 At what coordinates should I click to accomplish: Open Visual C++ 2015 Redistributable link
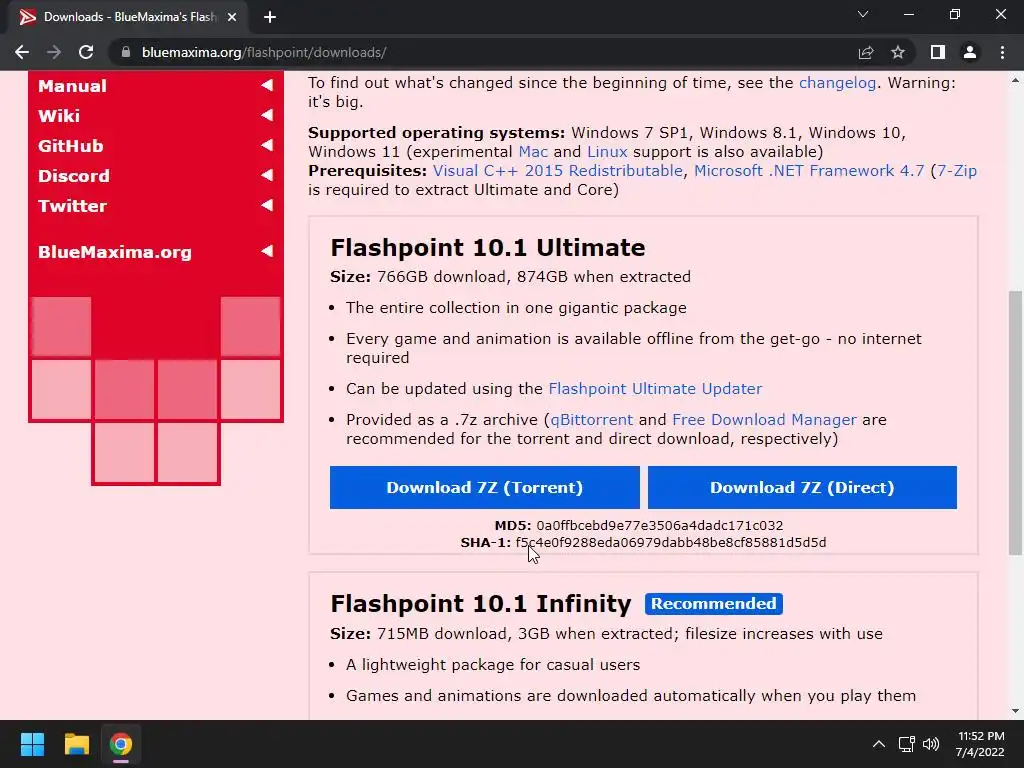pos(558,170)
